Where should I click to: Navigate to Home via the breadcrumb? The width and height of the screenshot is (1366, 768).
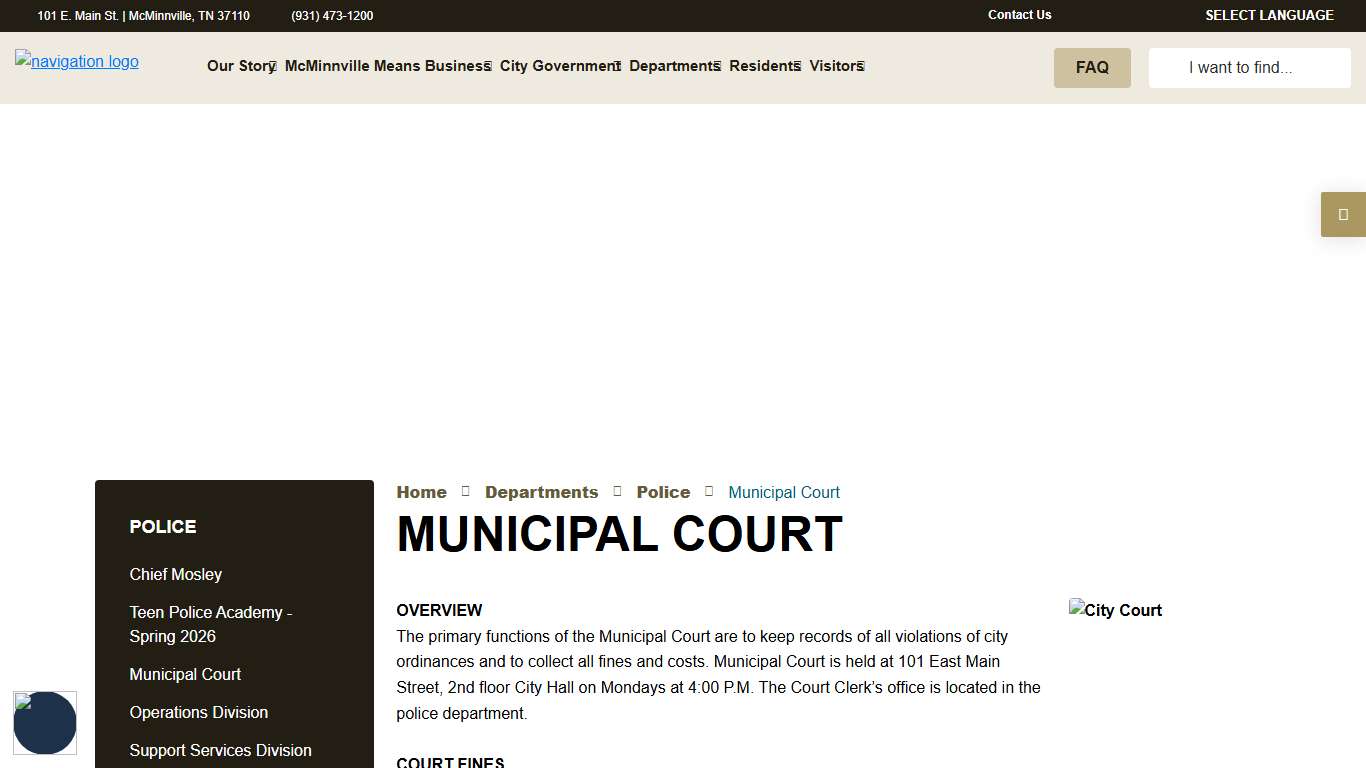click(421, 491)
